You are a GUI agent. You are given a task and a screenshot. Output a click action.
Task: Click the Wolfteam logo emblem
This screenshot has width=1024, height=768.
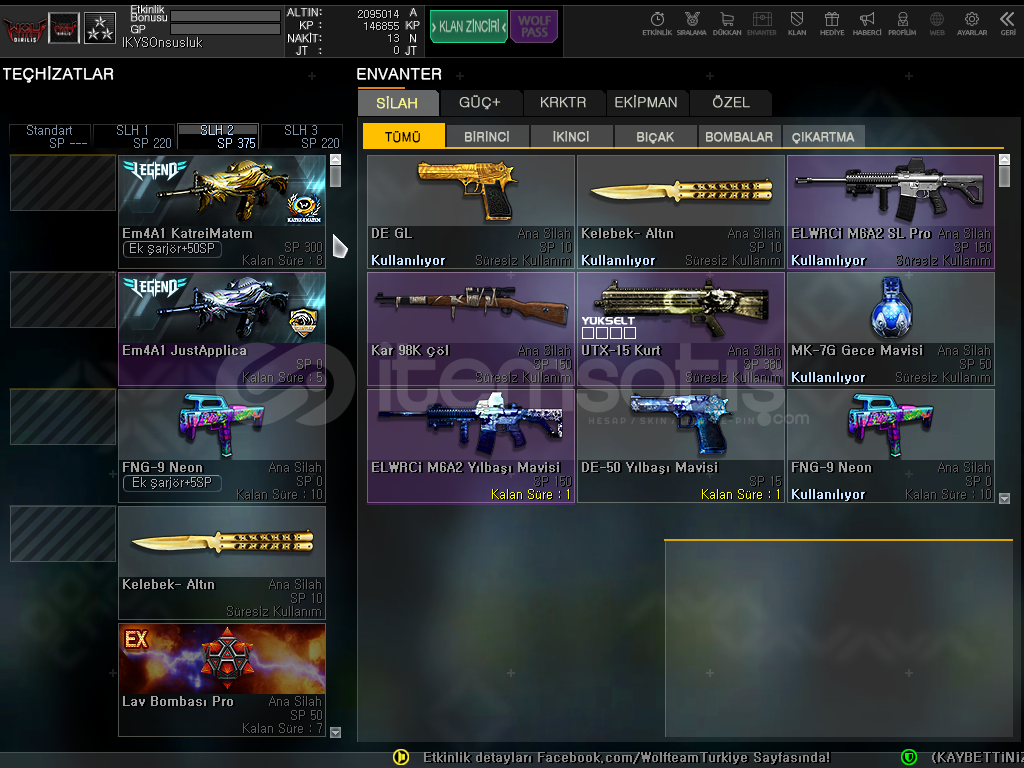[x=24, y=29]
